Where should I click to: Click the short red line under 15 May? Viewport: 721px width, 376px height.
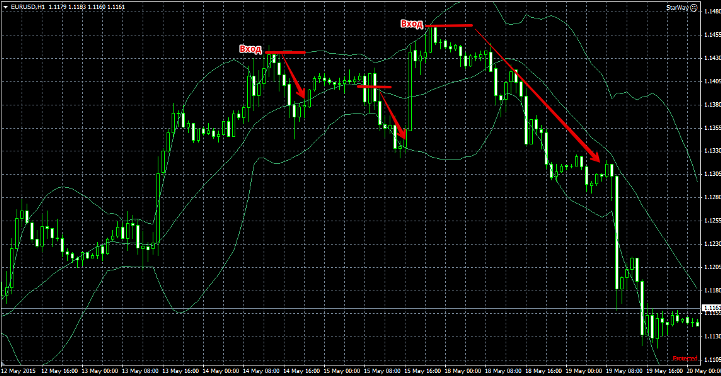(374, 86)
